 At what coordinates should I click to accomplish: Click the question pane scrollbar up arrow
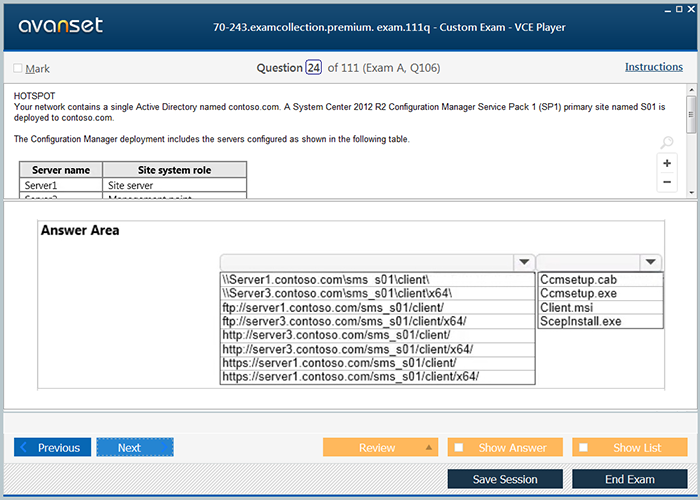click(x=691, y=90)
